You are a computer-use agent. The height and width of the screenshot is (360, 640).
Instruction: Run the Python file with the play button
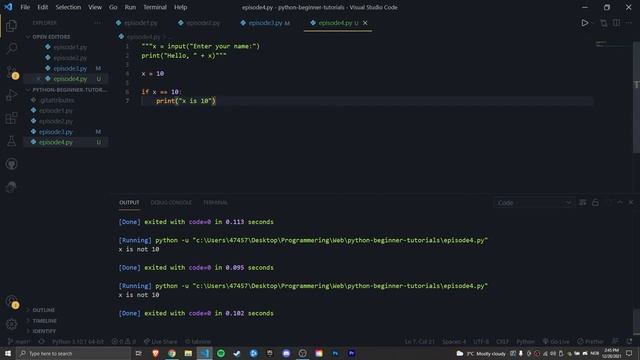[584, 23]
